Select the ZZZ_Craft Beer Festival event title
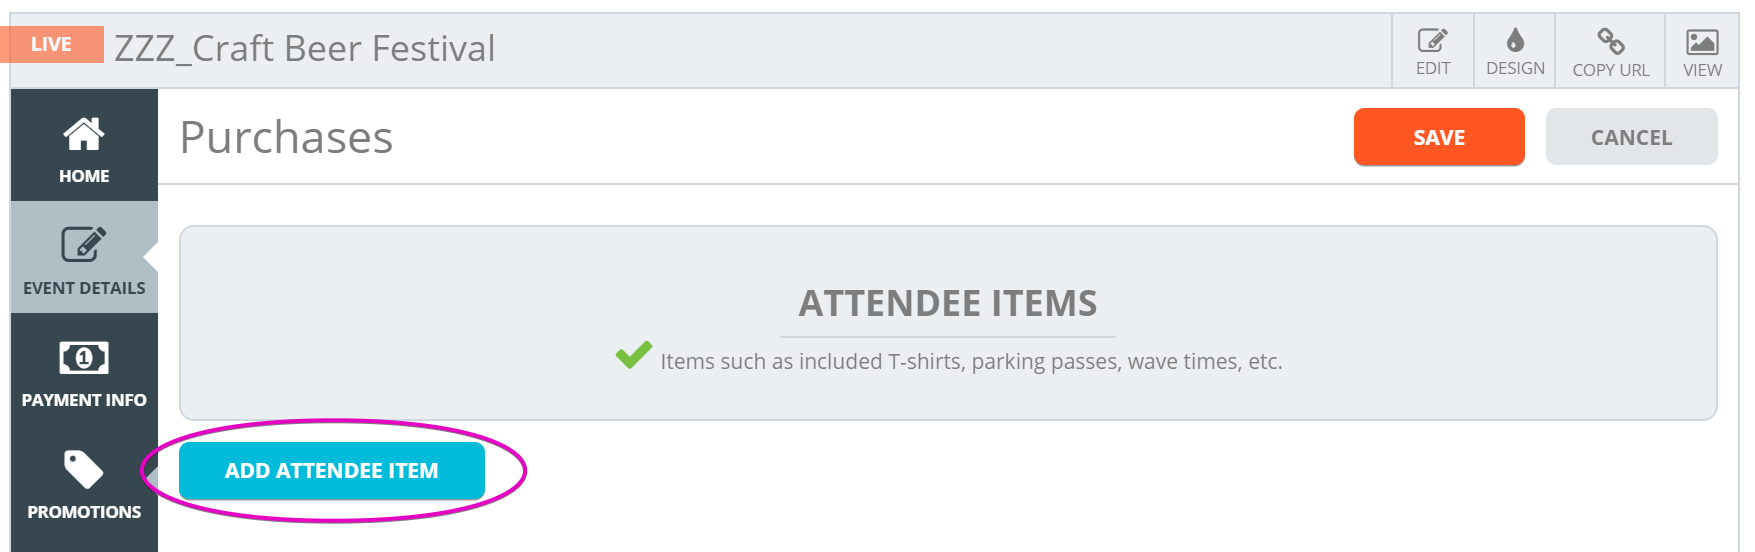This screenshot has height=552, width=1755. coord(305,48)
